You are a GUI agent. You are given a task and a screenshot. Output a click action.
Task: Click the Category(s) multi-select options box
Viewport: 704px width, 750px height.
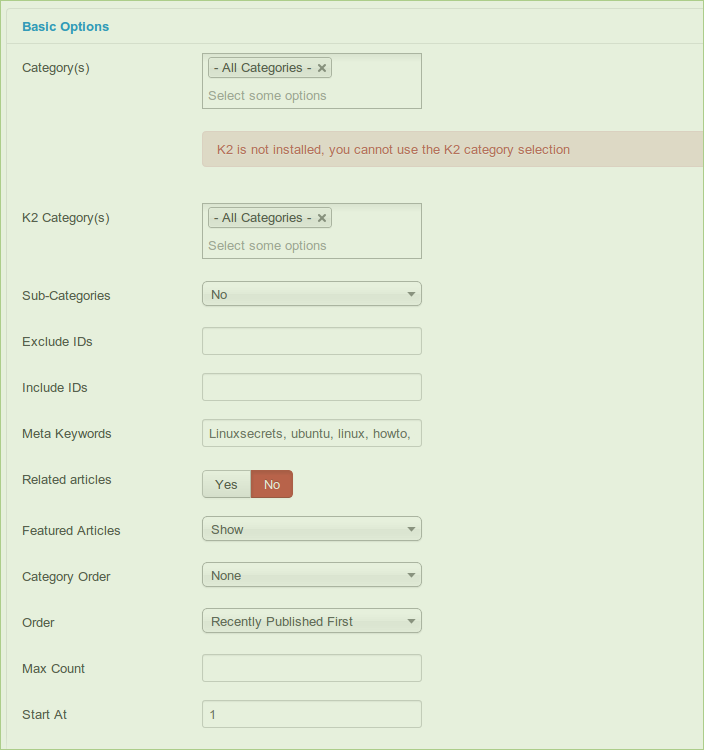[311, 96]
